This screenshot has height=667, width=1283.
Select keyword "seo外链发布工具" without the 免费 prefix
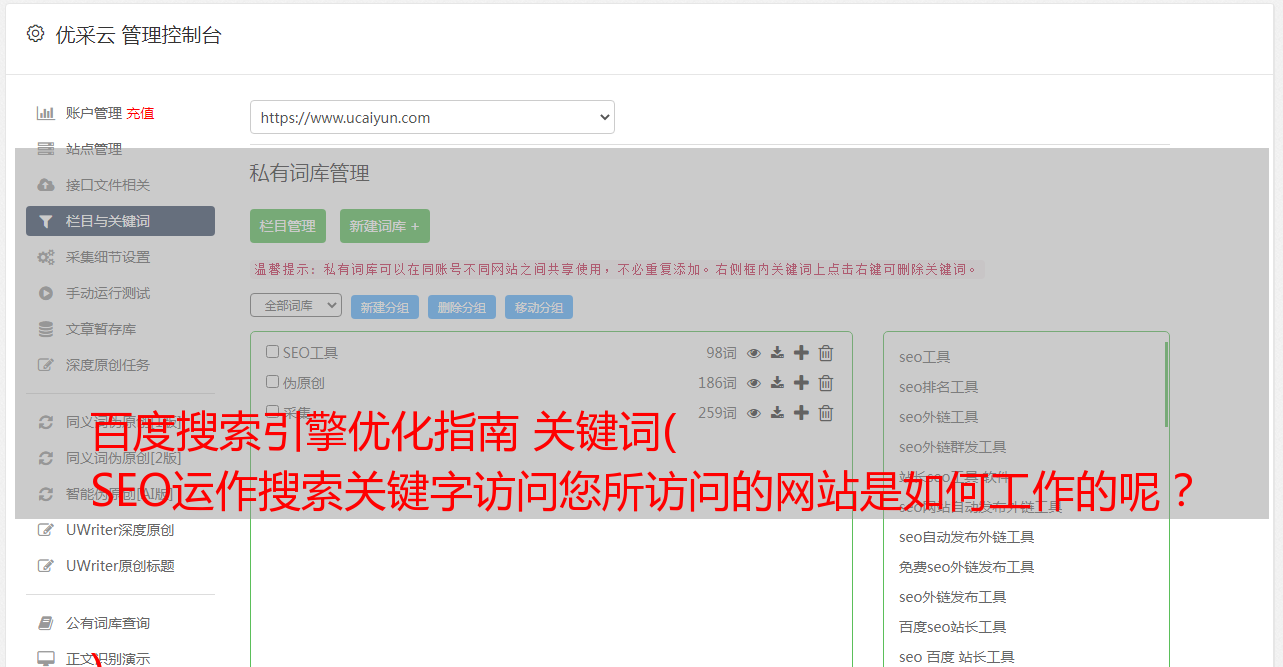(953, 597)
